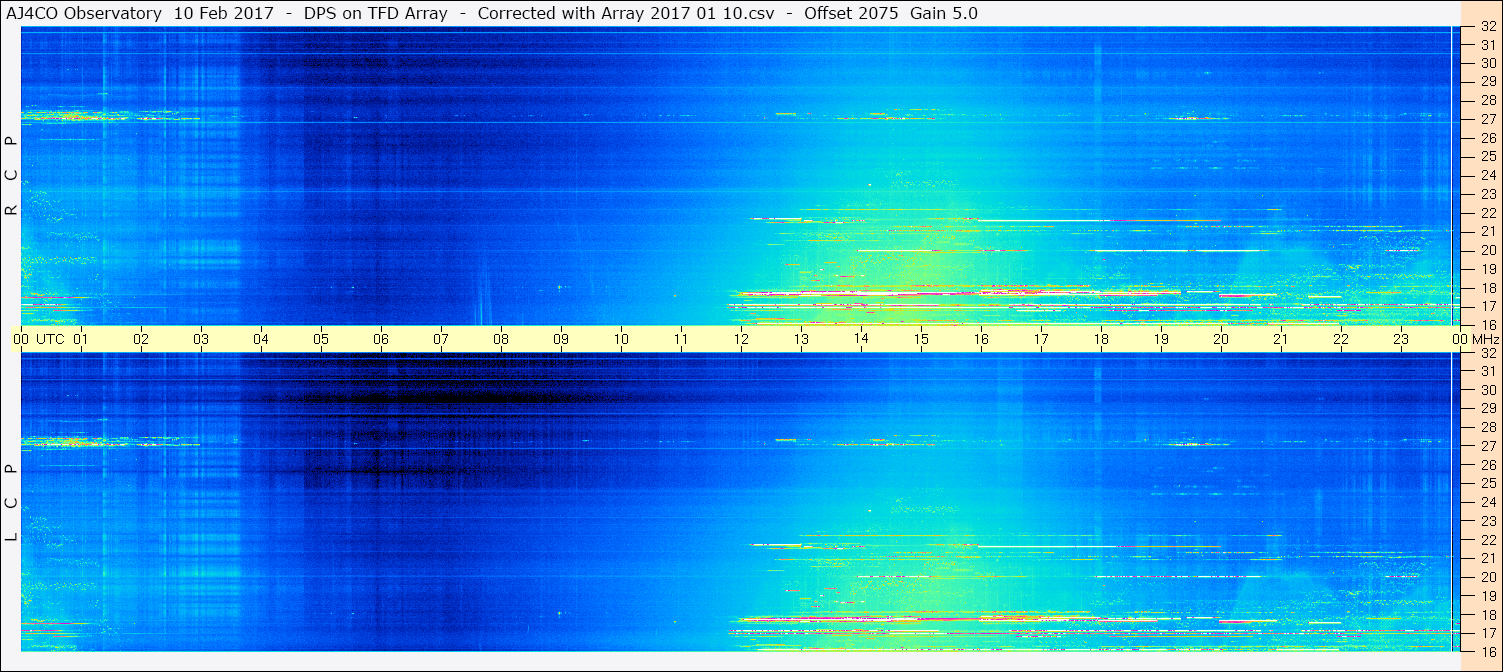Select the 22 hour marker on time axis

pyautogui.click(x=1341, y=339)
